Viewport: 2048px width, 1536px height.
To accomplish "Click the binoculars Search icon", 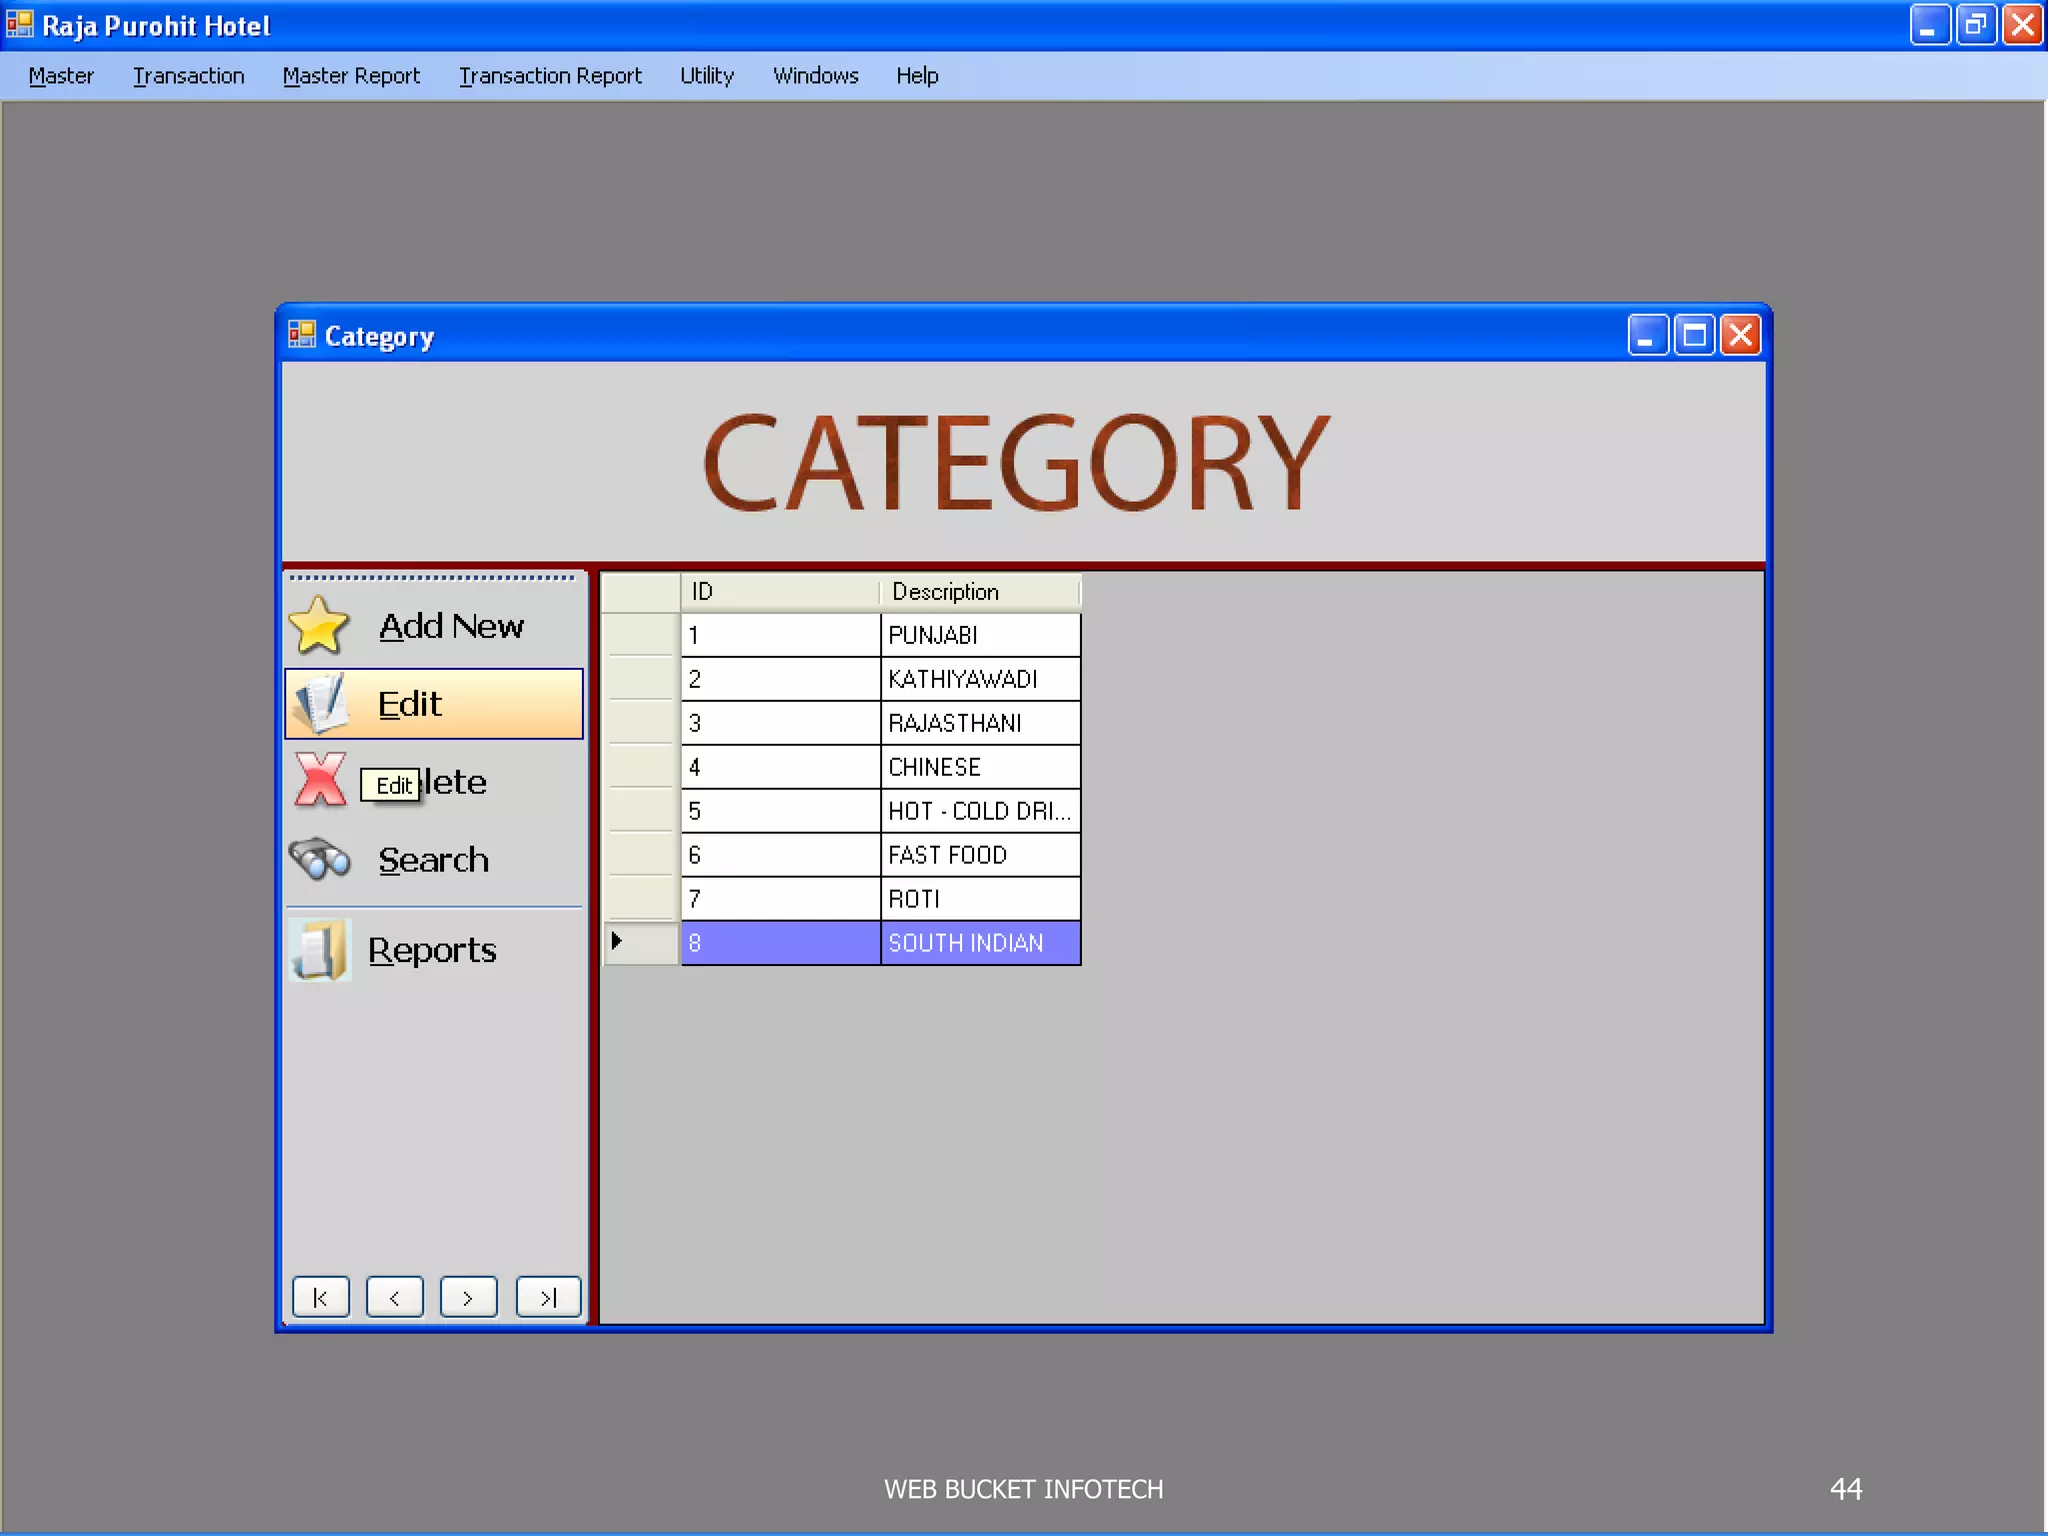I will tap(320, 859).
